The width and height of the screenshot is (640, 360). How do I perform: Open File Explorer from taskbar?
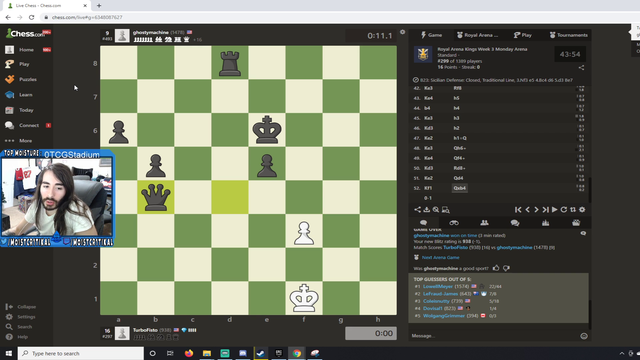tap(207, 353)
